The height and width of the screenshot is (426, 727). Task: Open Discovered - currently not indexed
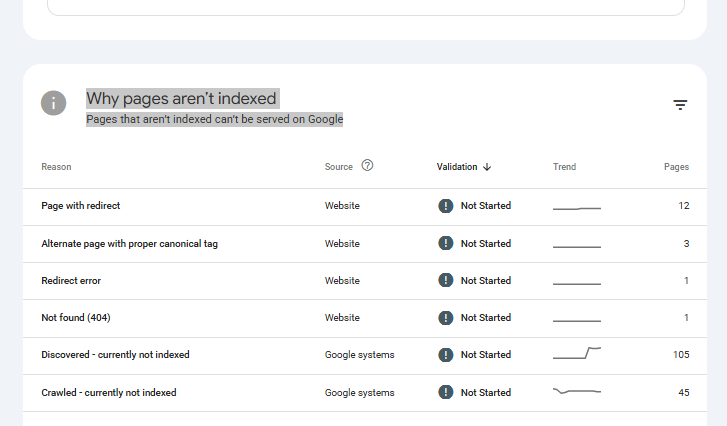(x=115, y=355)
